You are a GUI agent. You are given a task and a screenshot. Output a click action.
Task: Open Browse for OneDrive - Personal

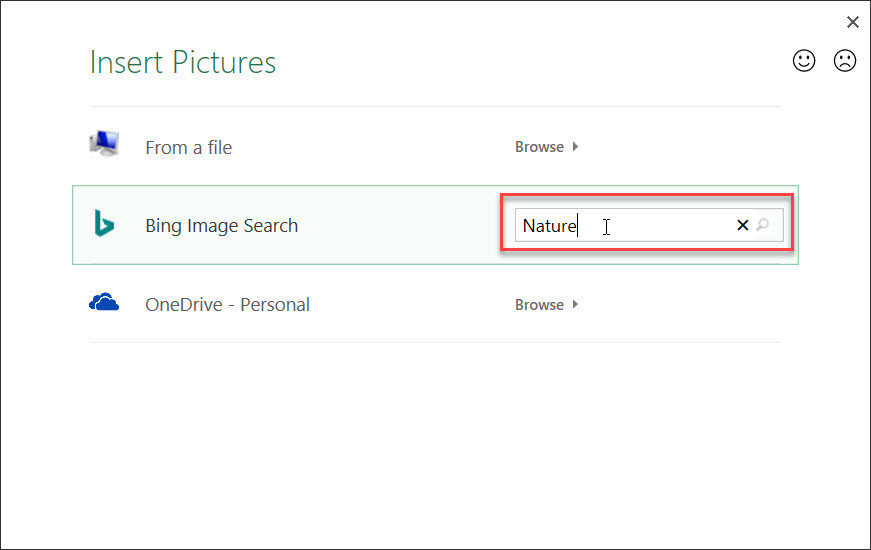click(x=539, y=304)
